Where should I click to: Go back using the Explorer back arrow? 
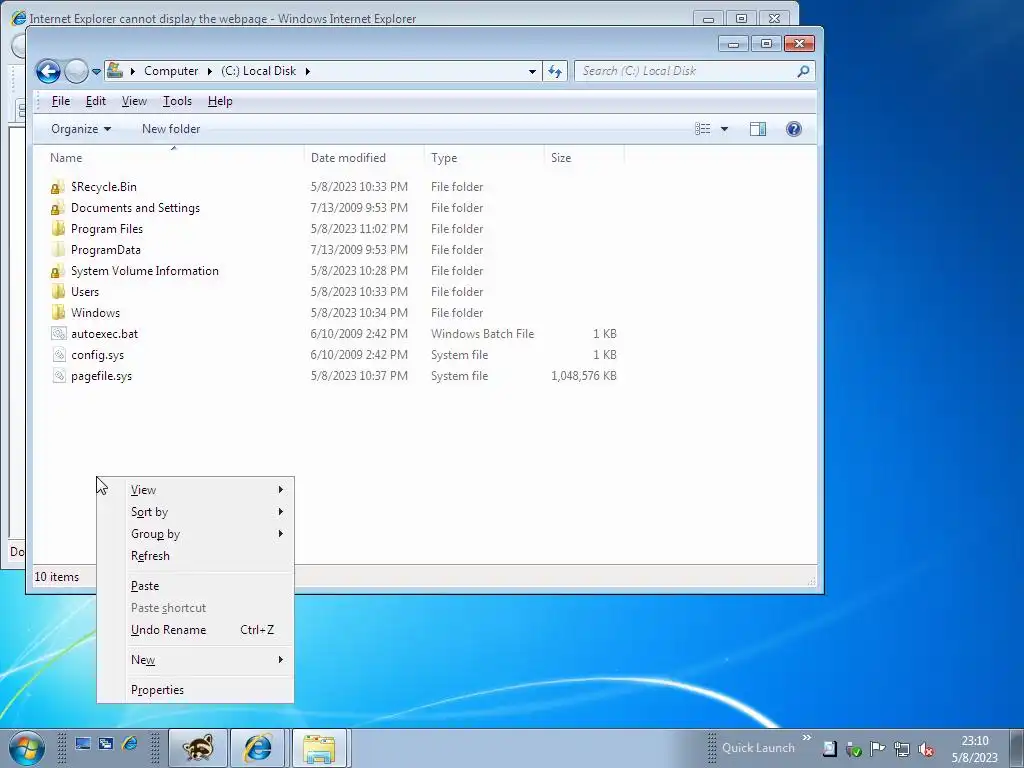[48, 71]
